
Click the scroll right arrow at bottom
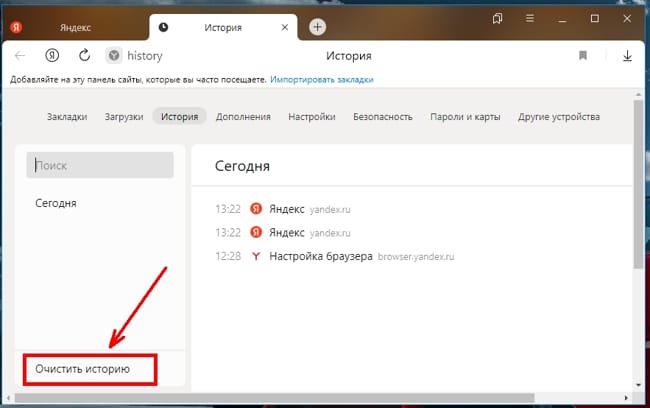coord(626,398)
